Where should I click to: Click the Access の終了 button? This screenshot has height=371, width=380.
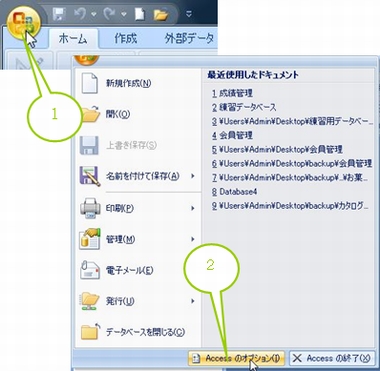pyautogui.click(x=332, y=358)
